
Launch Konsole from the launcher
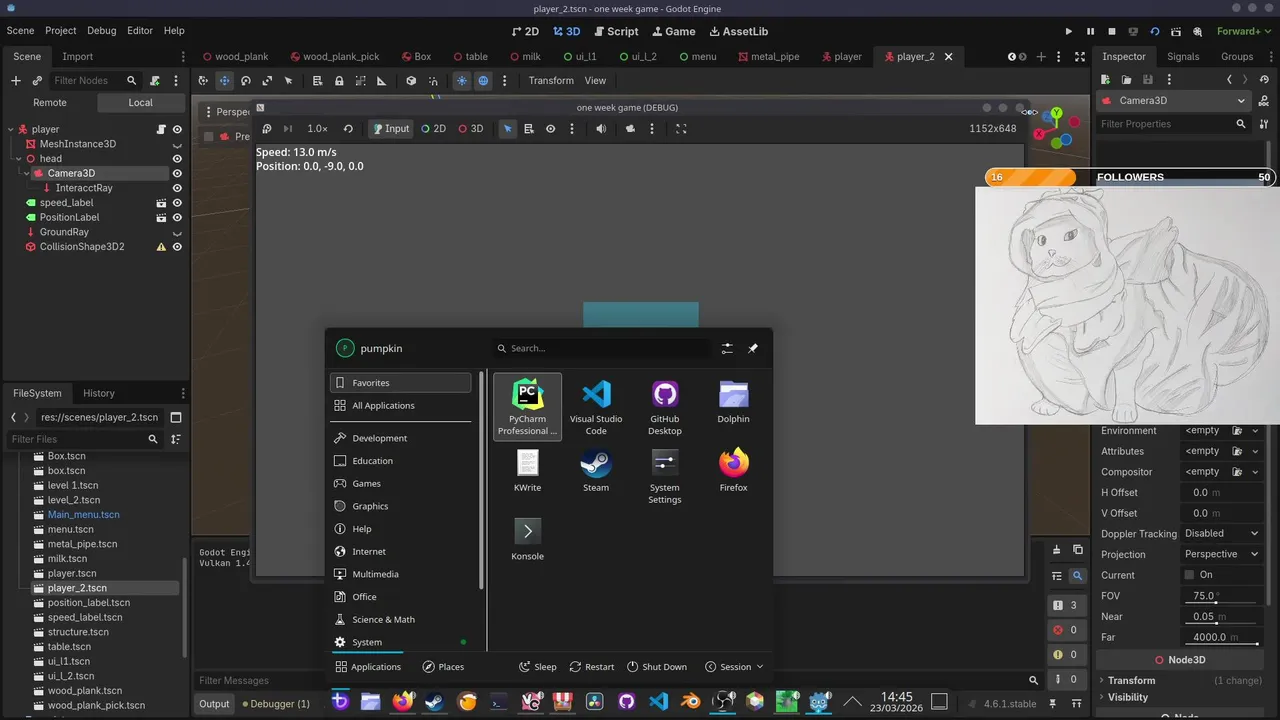[527, 539]
